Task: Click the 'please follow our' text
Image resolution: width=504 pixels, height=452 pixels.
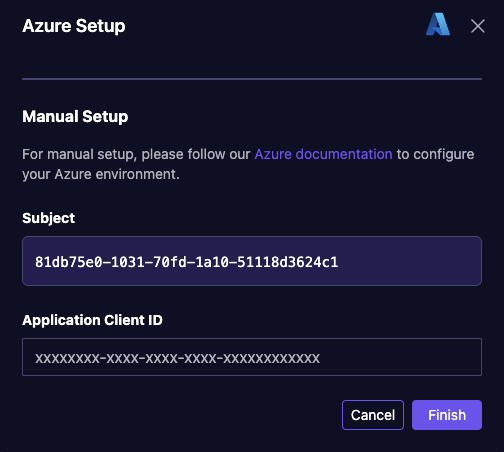Action: [x=196, y=154]
